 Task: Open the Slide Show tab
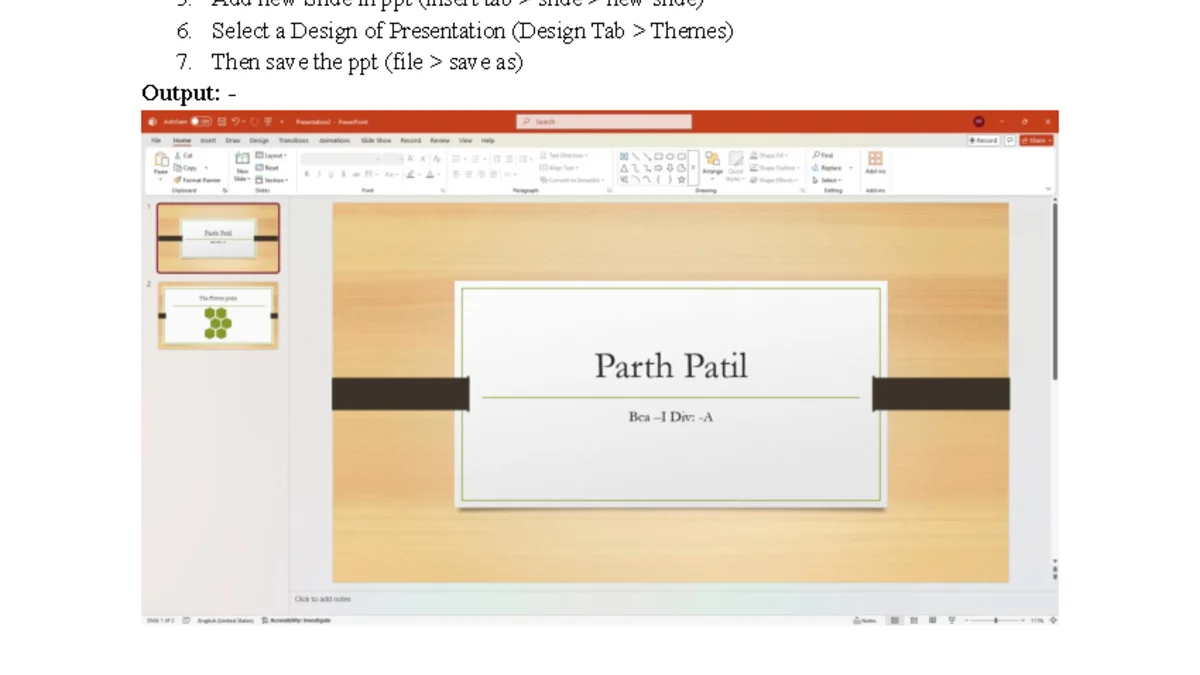pos(376,141)
